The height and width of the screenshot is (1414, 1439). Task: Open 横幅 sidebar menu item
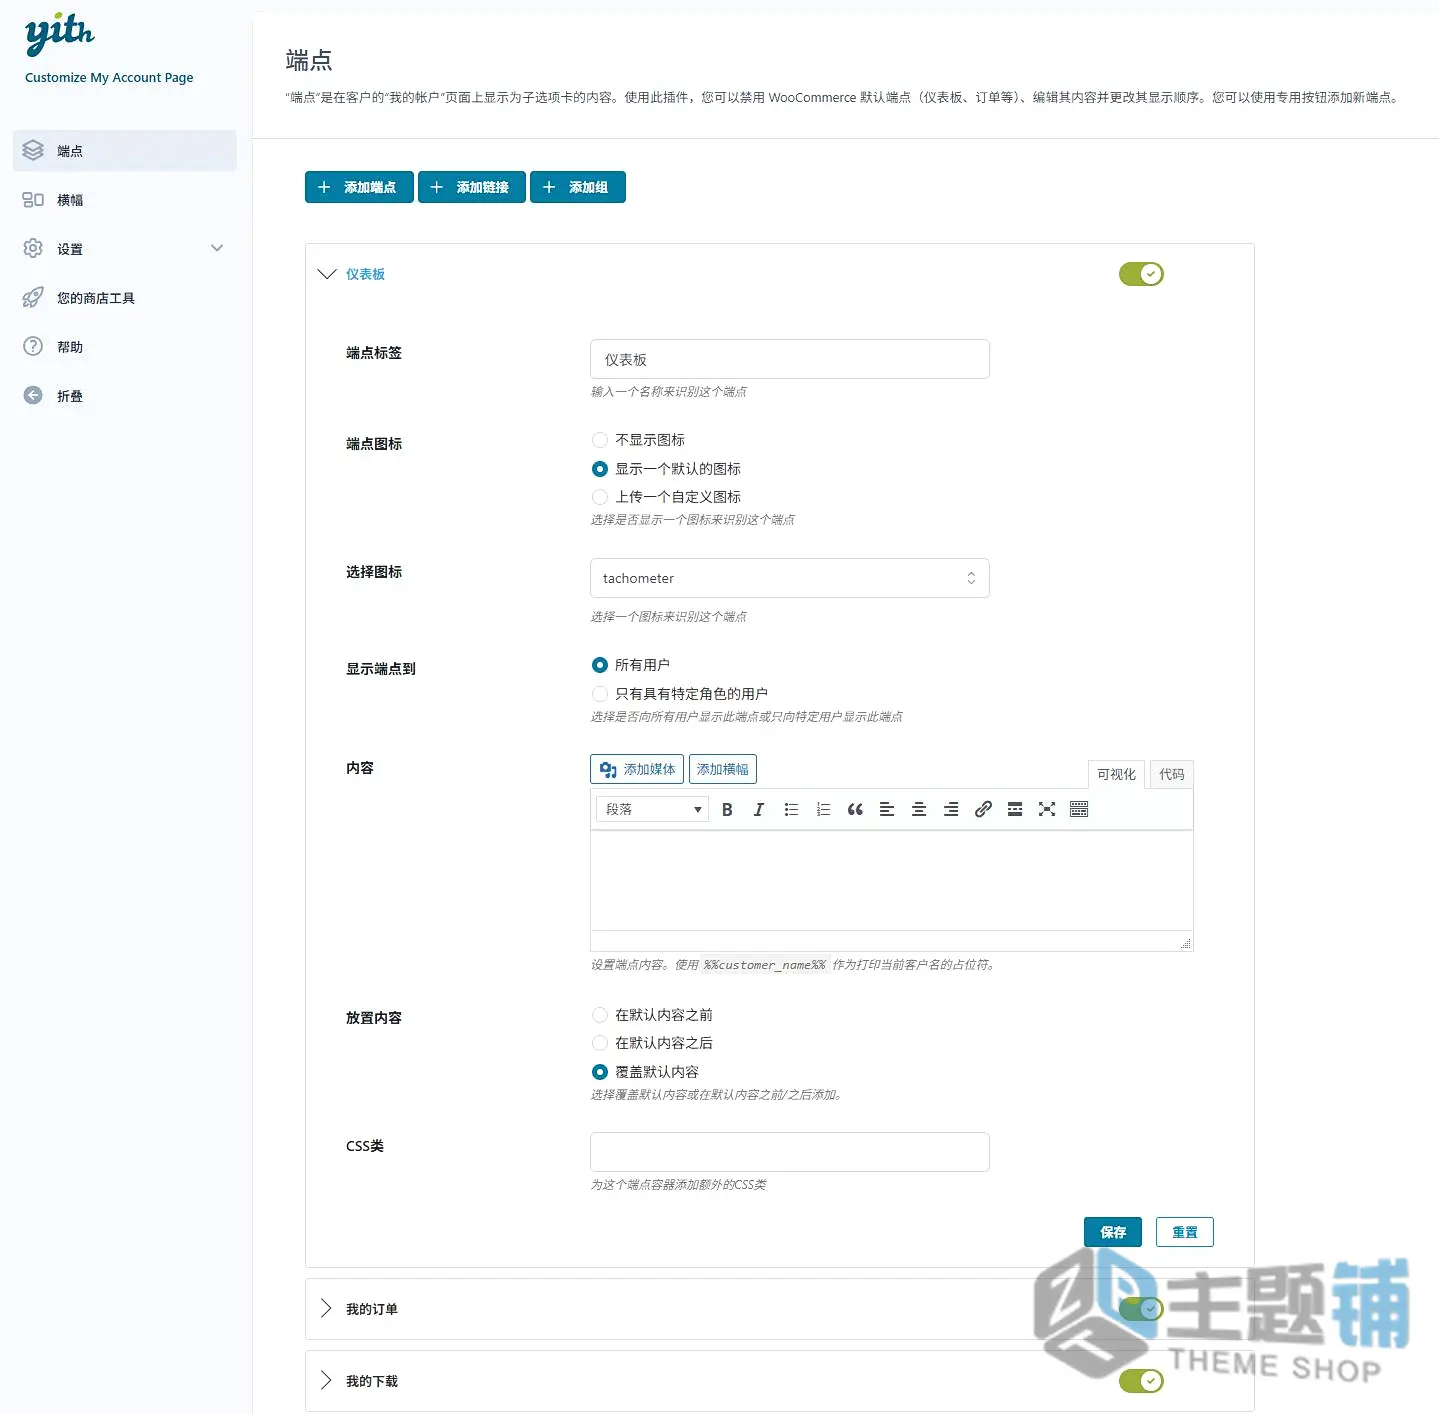(x=125, y=199)
